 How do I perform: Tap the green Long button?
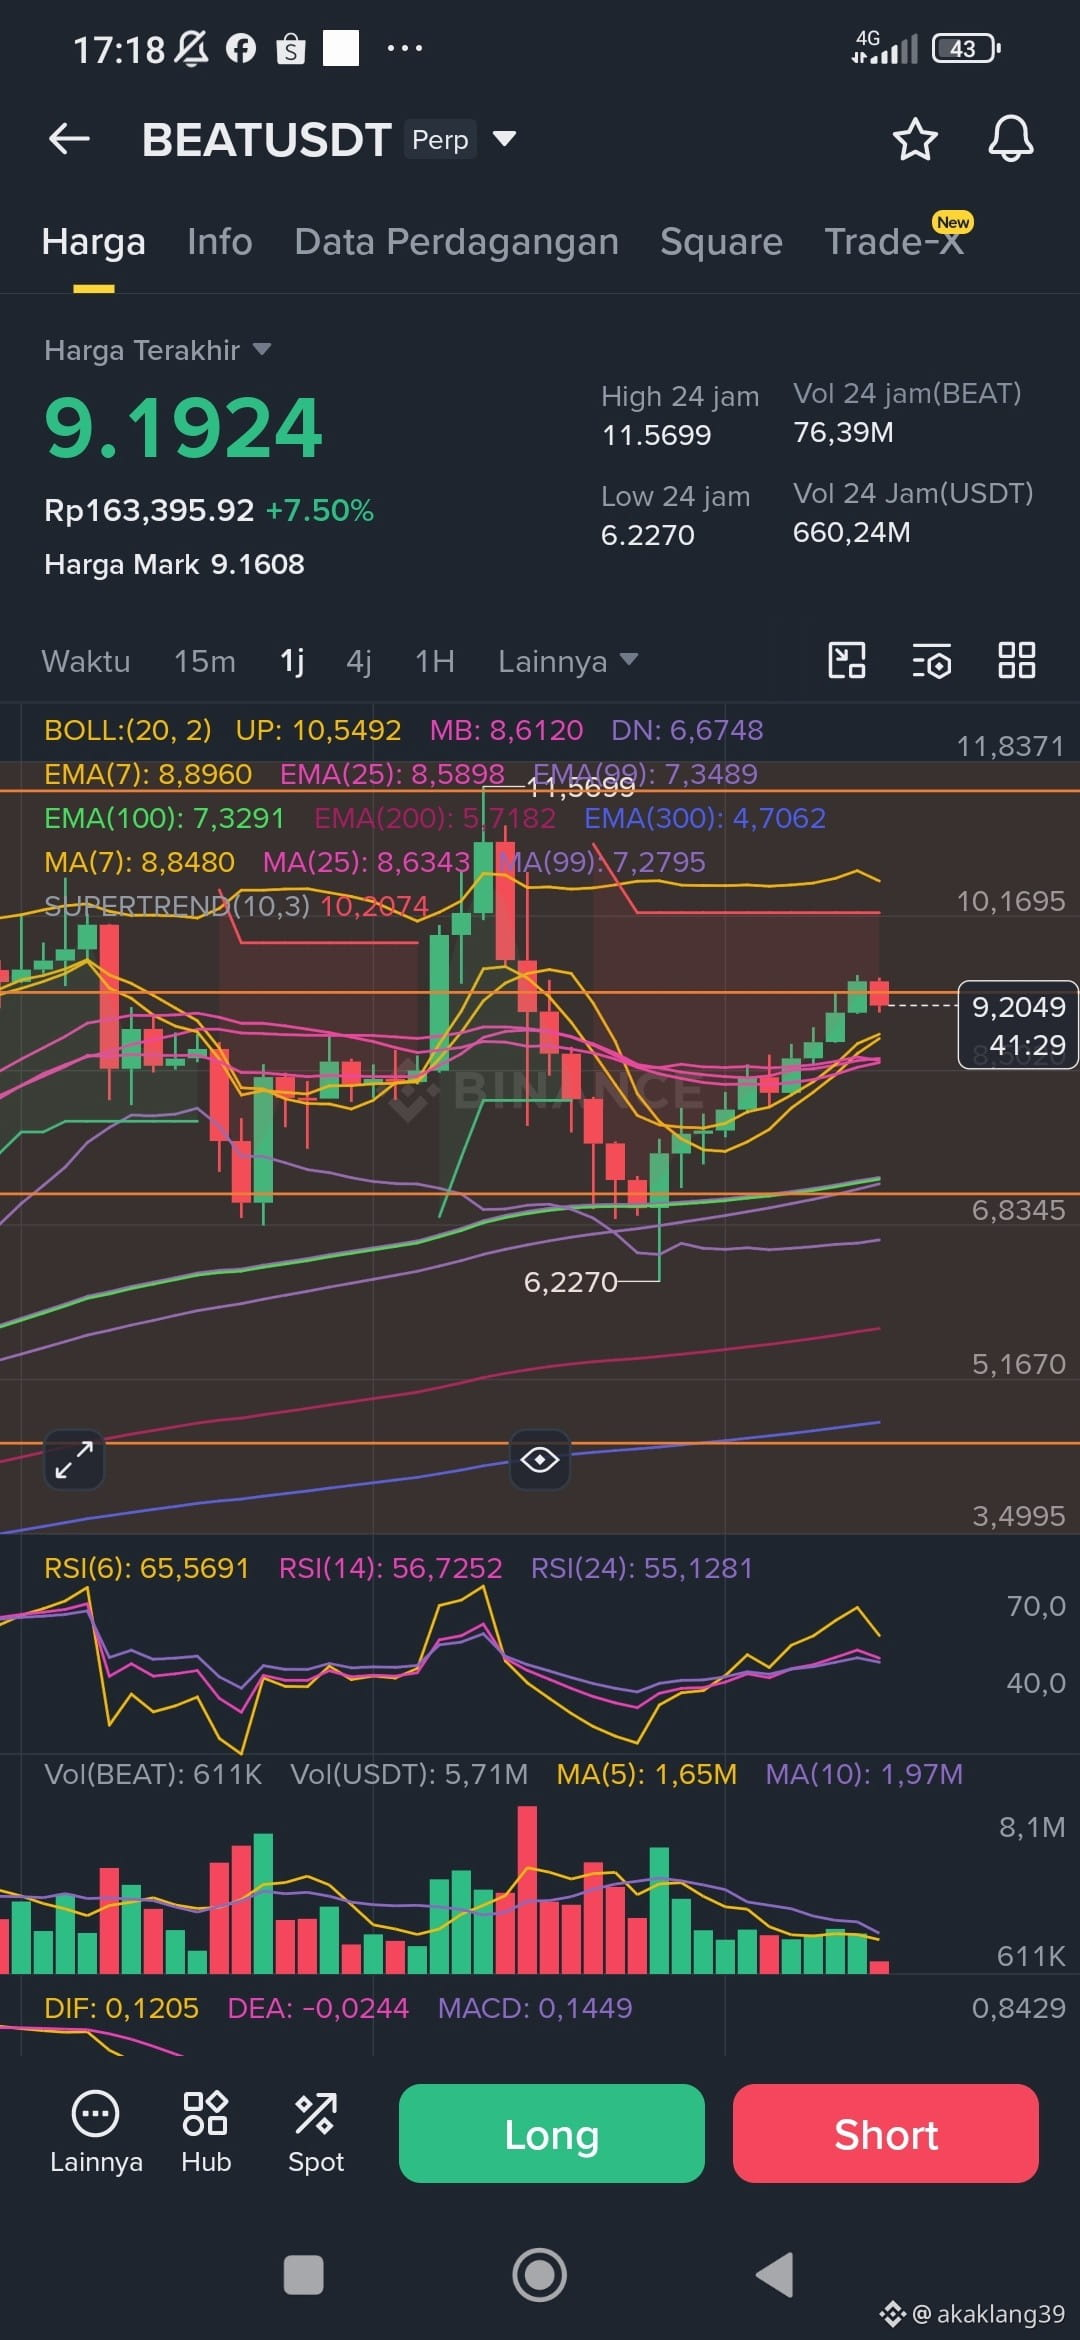point(552,2133)
